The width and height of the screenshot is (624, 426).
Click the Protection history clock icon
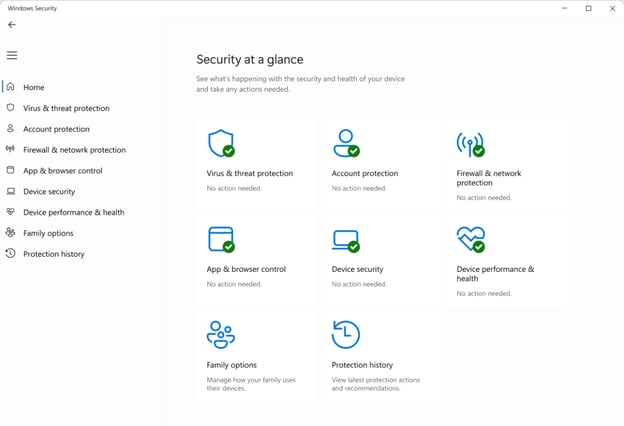click(345, 335)
